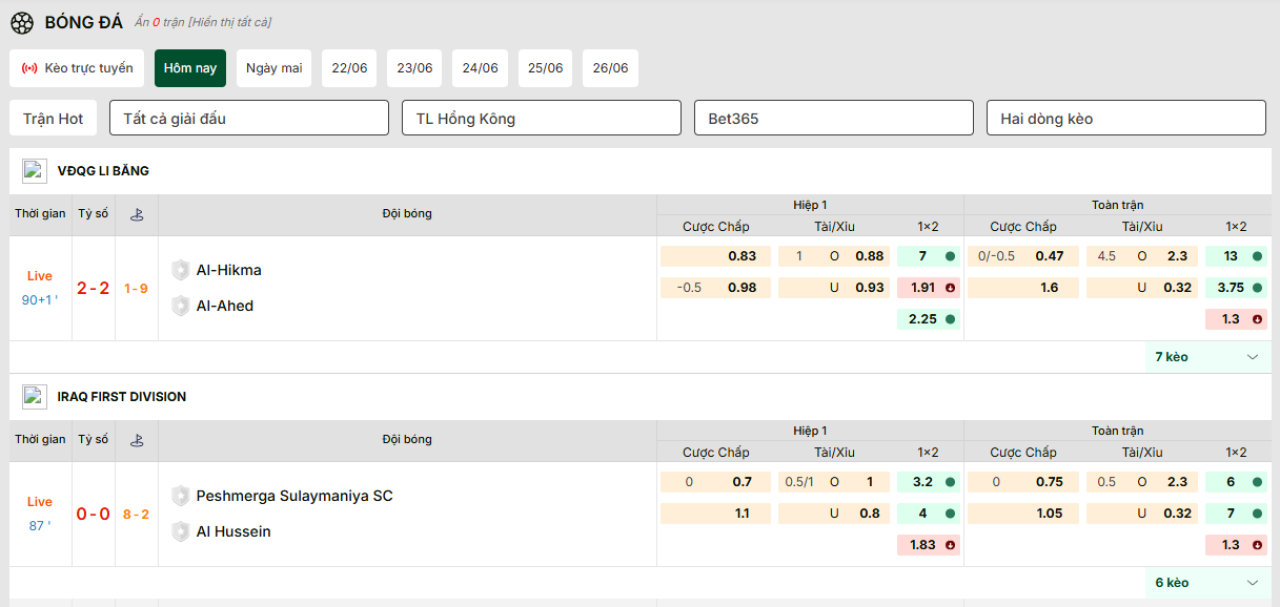1280x607 pixels.
Task: Expand the 6 kèo row for Peshmerga match
Action: (x=1208, y=583)
